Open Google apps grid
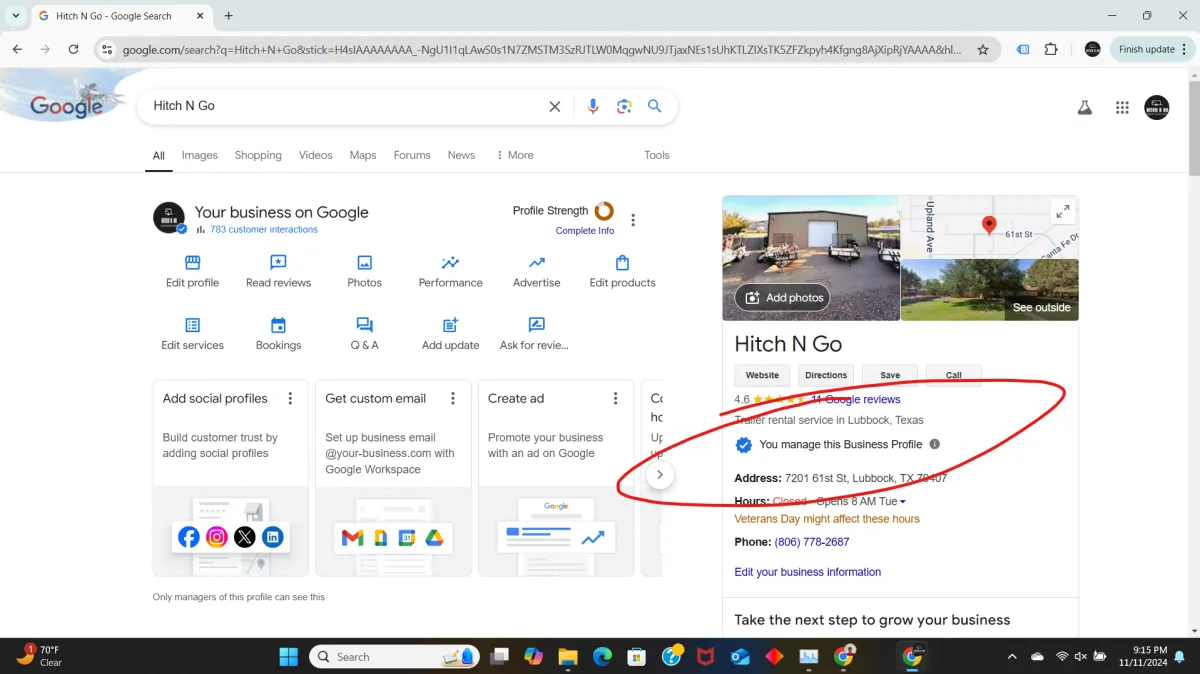Image resolution: width=1200 pixels, height=674 pixels. pos(1122,108)
